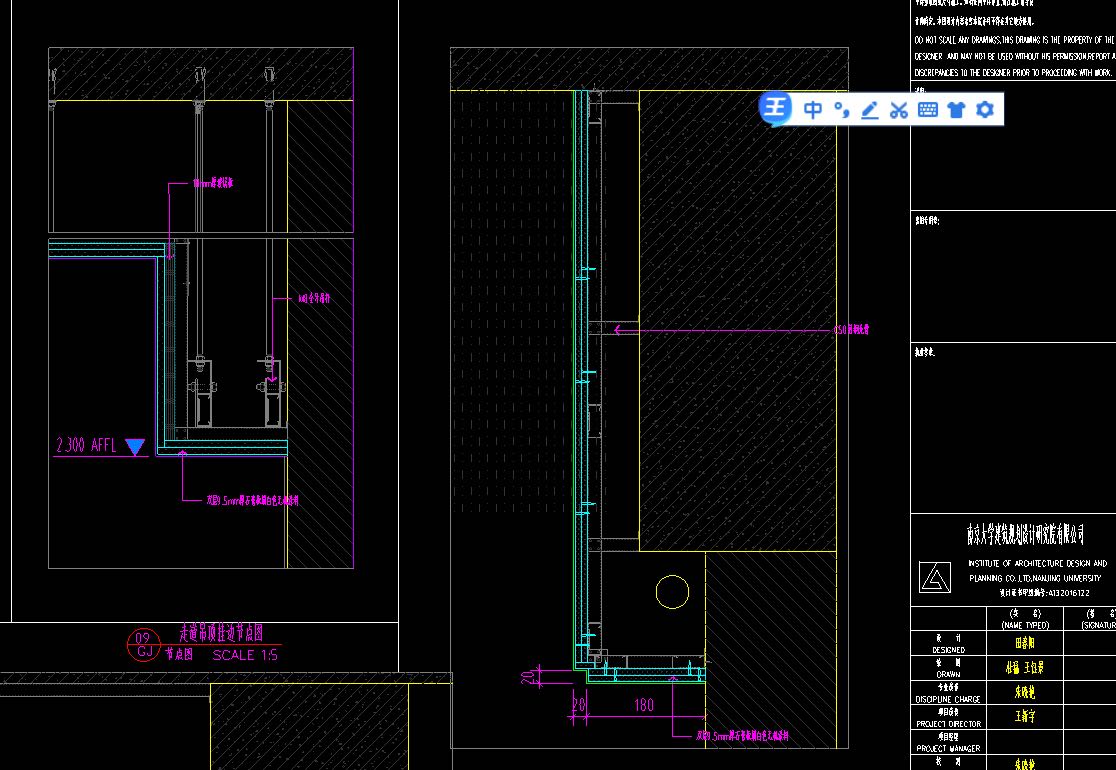Select the yellow circle in section detail
The image size is (1116, 770).
[x=672, y=592]
